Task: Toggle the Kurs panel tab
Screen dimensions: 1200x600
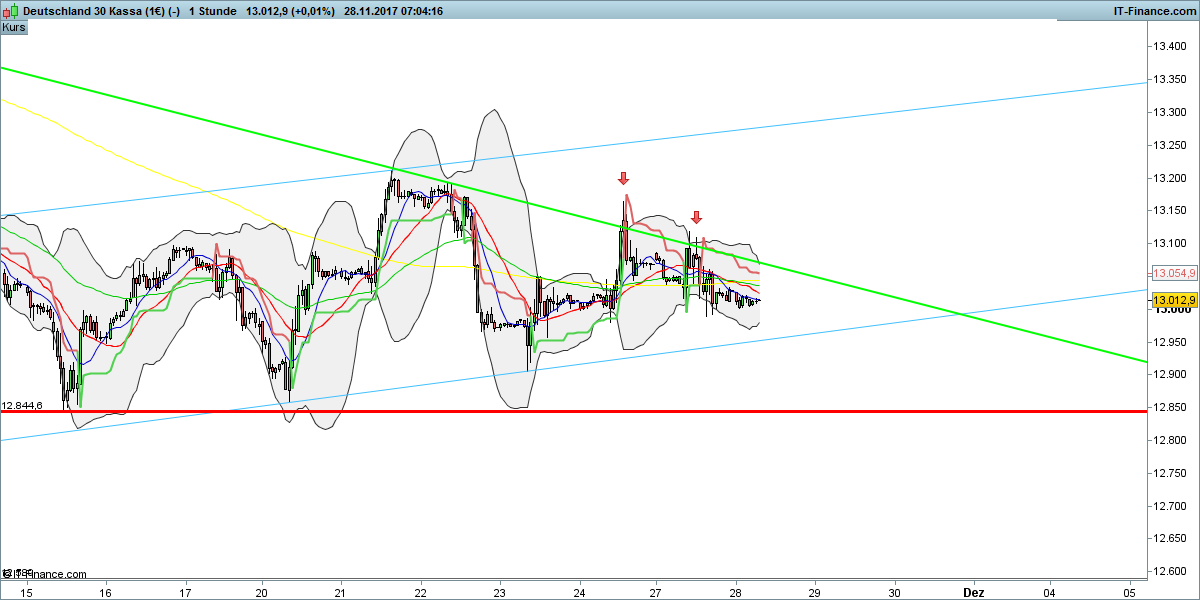Action: 13,27
